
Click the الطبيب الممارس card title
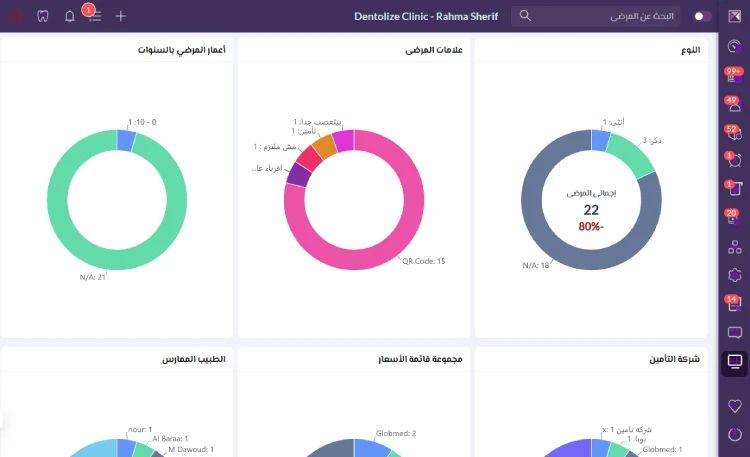point(194,359)
